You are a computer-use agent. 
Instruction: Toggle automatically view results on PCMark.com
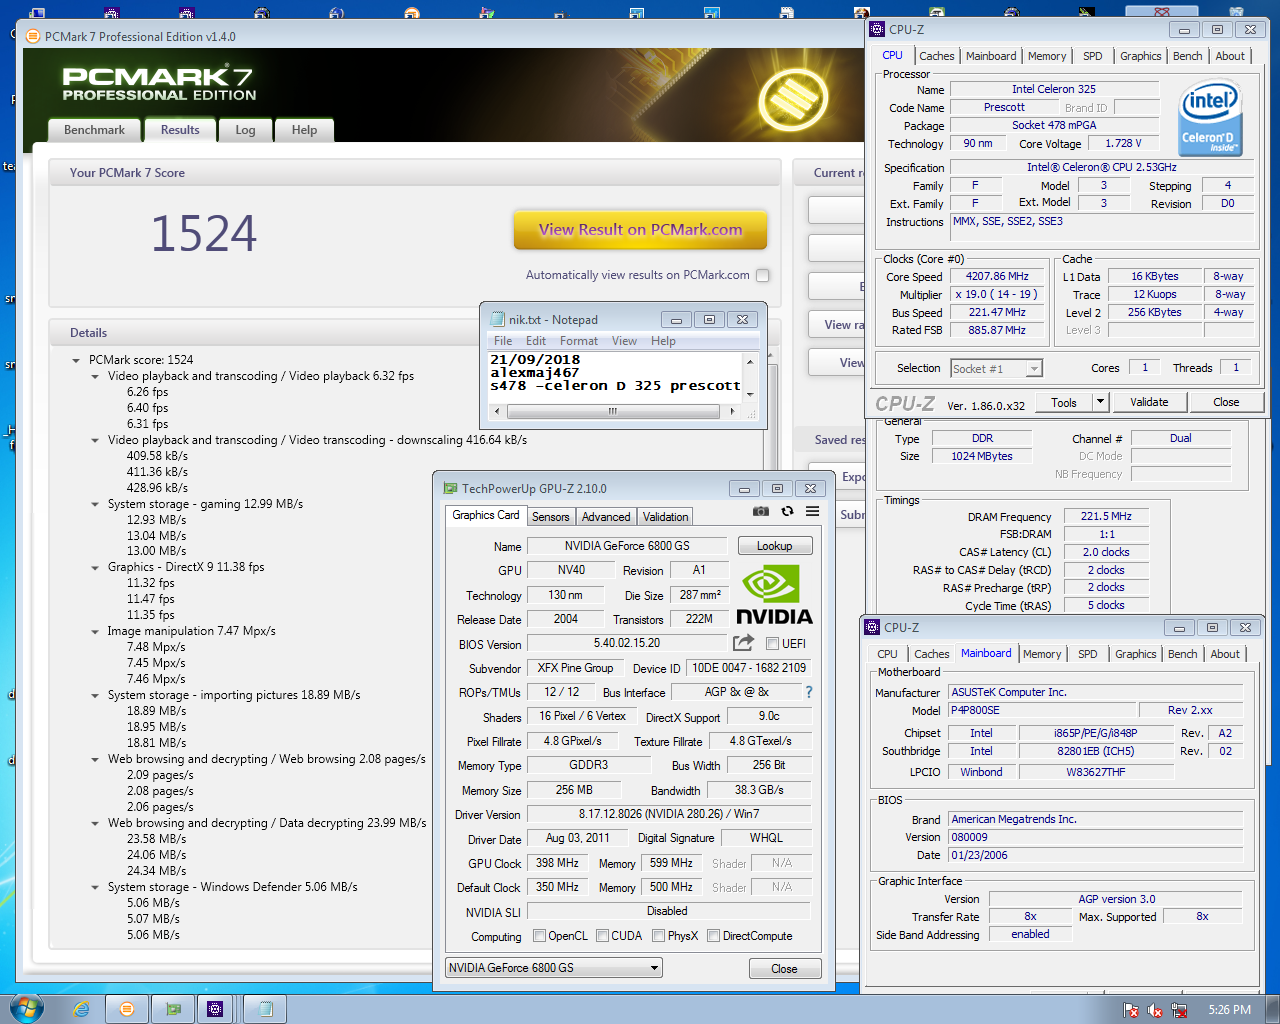pyautogui.click(x=763, y=275)
